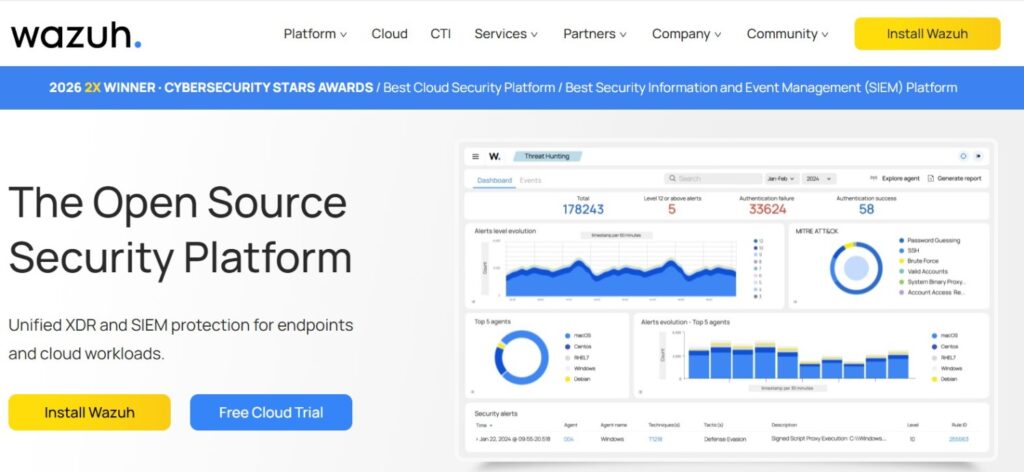Click macOS legend in Top 5 agents card

[579, 336]
